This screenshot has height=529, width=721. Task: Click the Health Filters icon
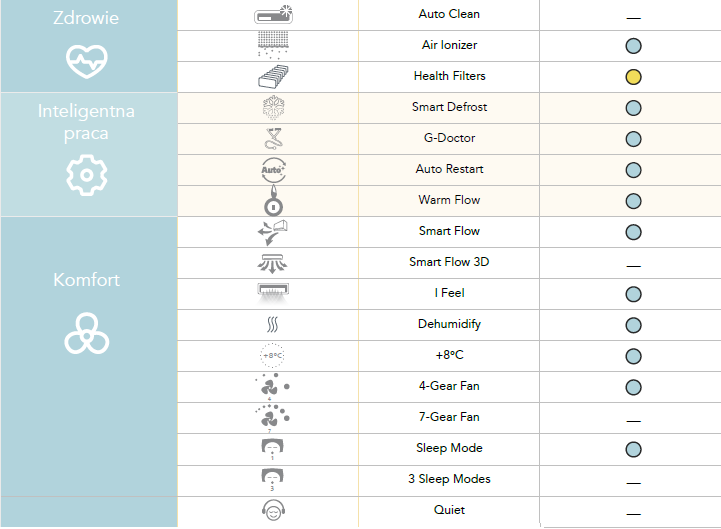(272, 77)
